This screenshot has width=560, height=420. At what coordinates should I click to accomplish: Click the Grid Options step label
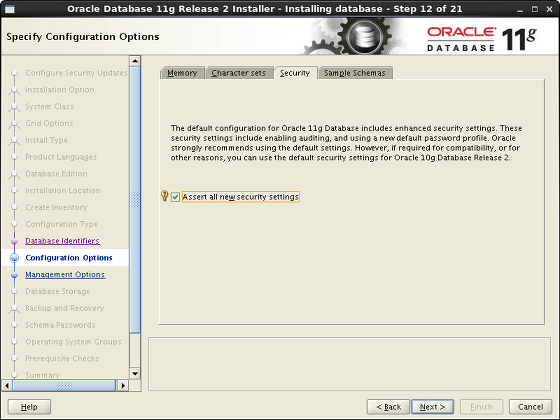(x=49, y=124)
